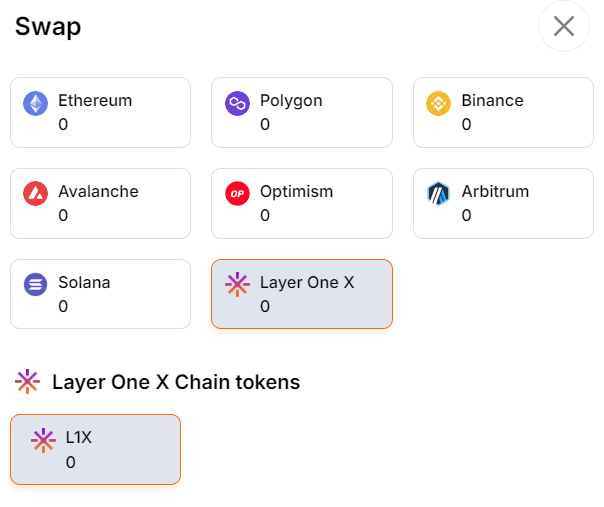Choose the L1X token card
The width and height of the screenshot is (604, 507).
pos(96,450)
